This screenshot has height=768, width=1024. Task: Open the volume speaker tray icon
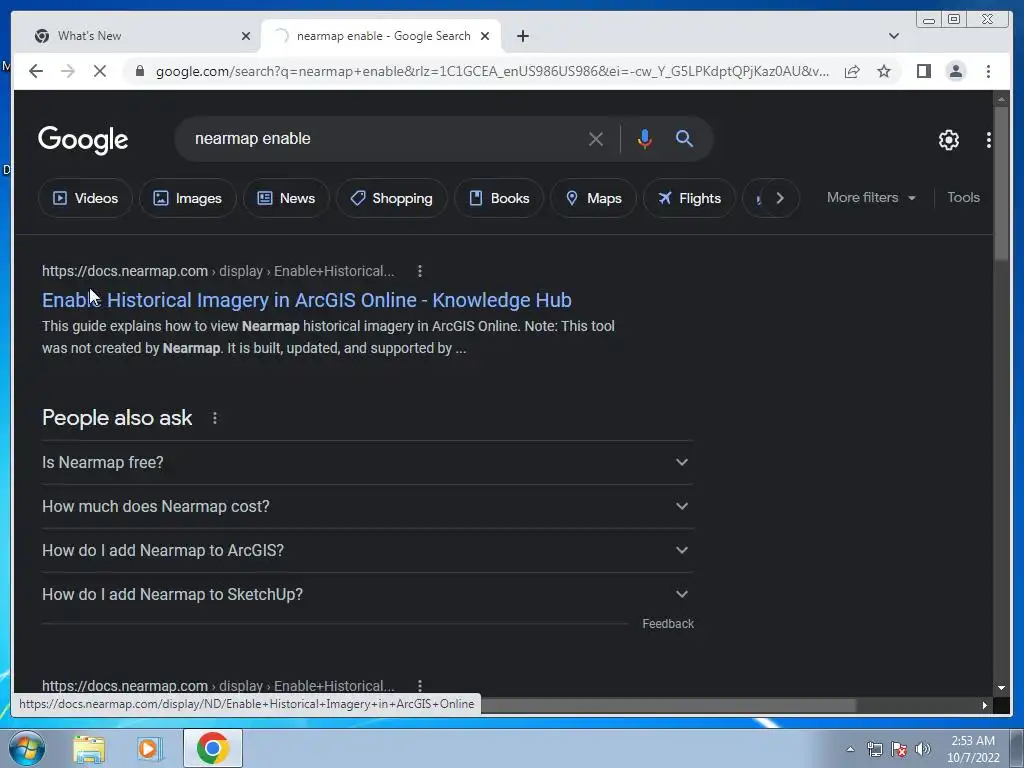point(923,749)
